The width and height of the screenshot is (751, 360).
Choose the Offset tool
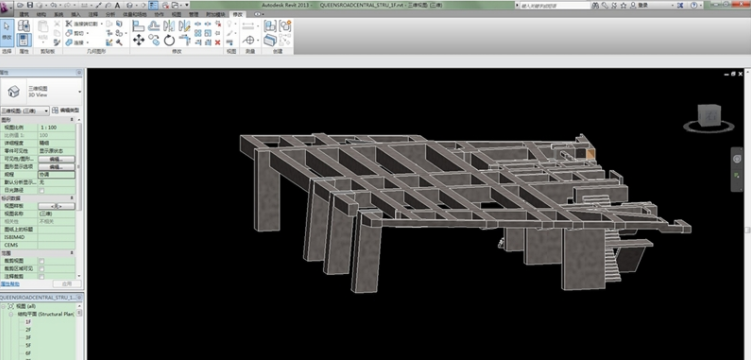pos(154,25)
